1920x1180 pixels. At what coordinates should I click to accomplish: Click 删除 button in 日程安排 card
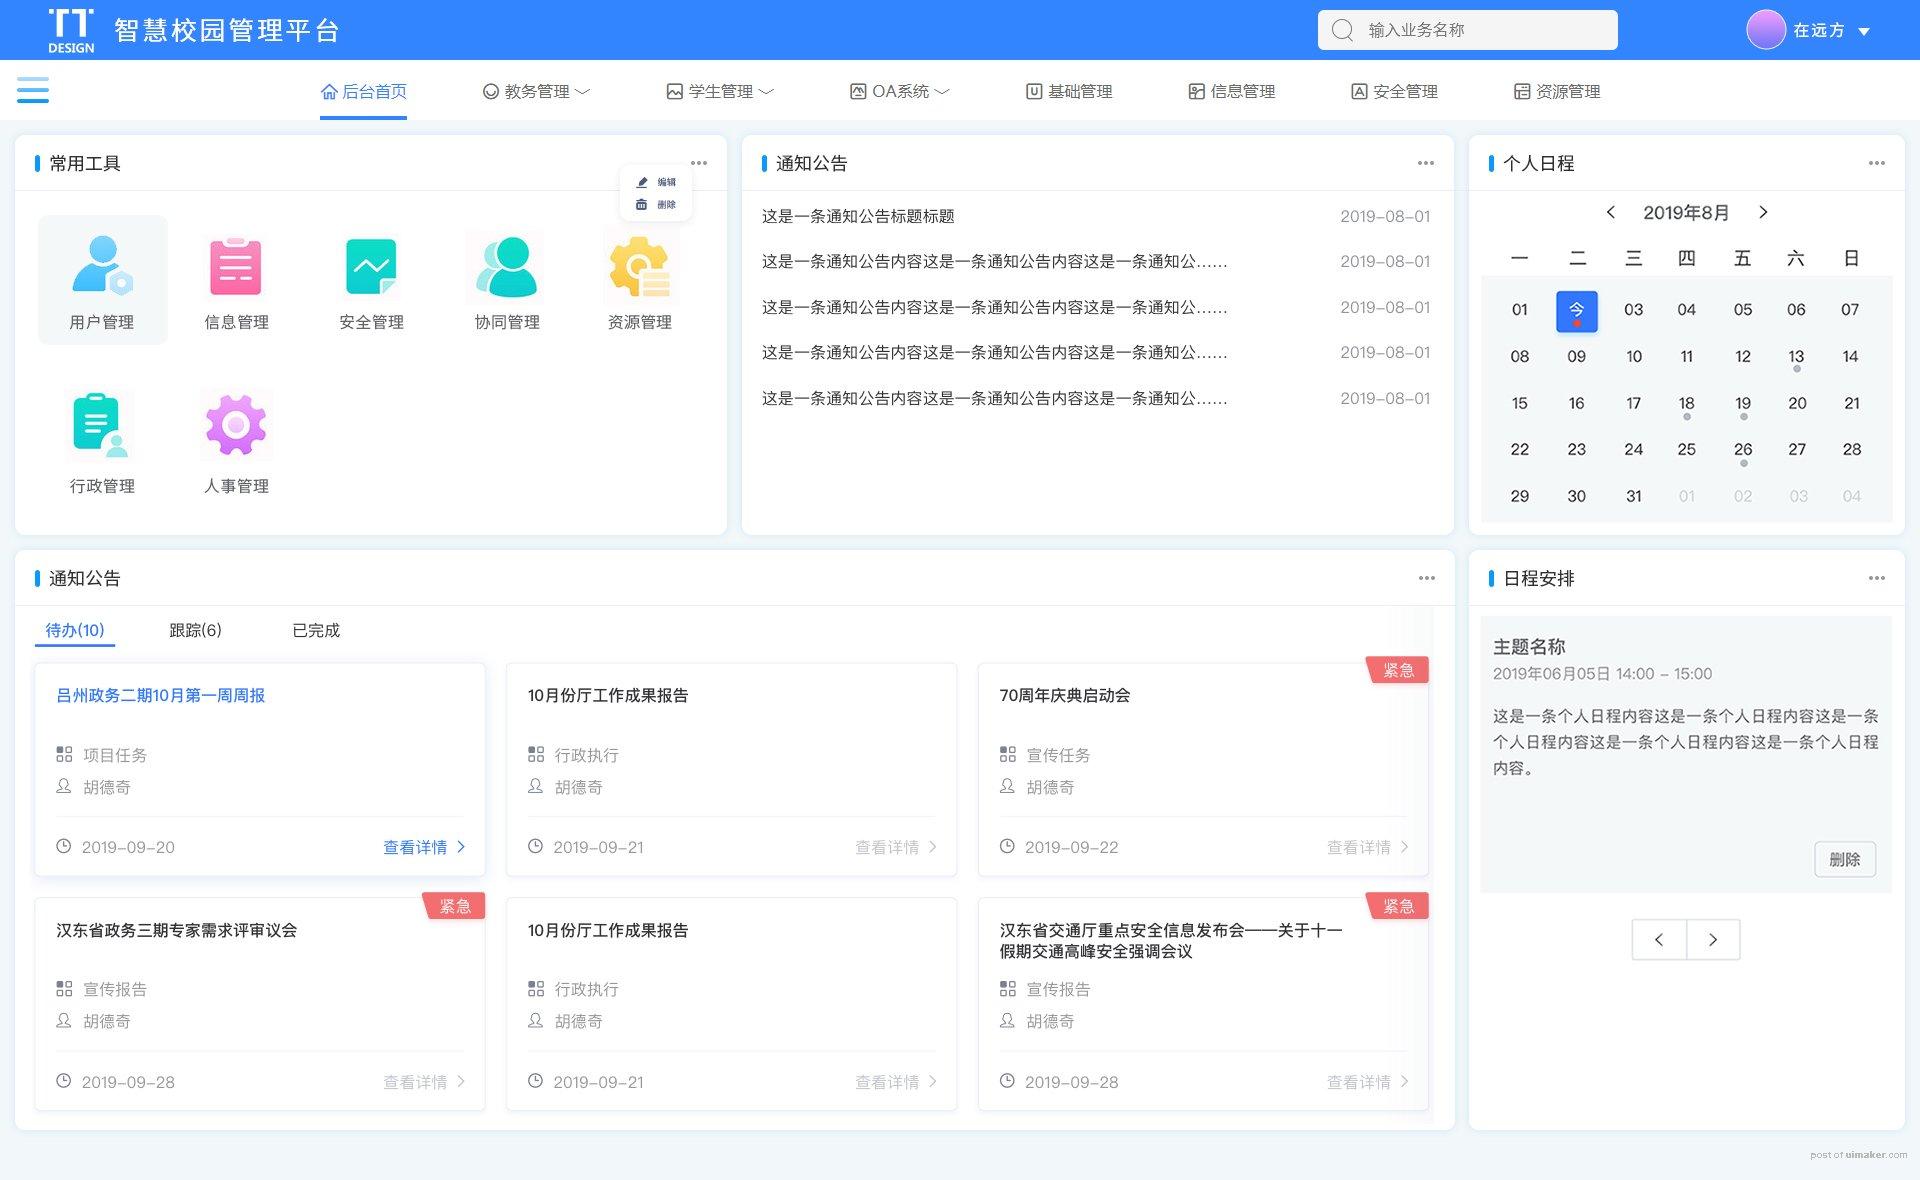[1844, 859]
